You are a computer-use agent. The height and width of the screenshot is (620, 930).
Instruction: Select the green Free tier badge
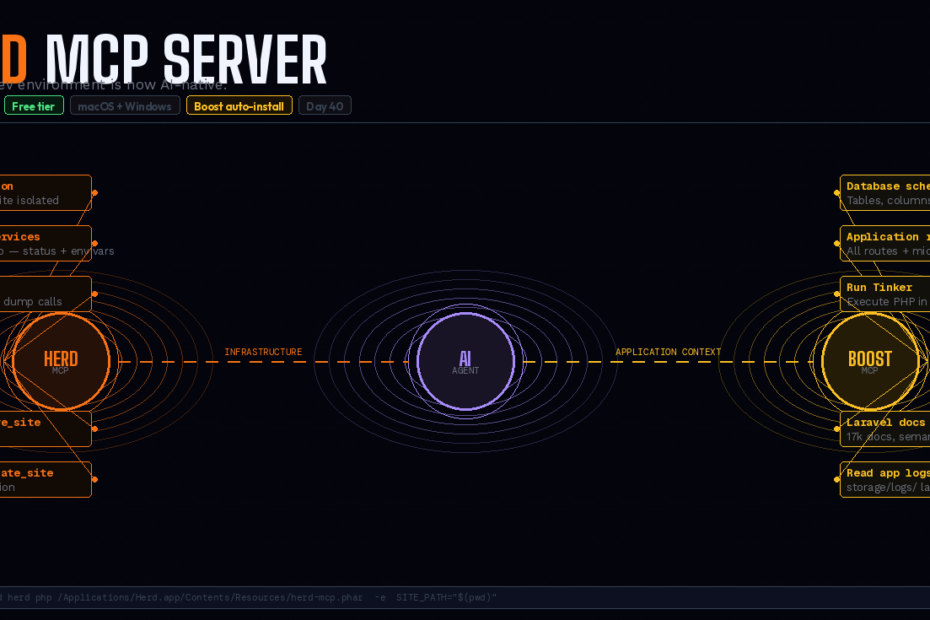point(34,106)
